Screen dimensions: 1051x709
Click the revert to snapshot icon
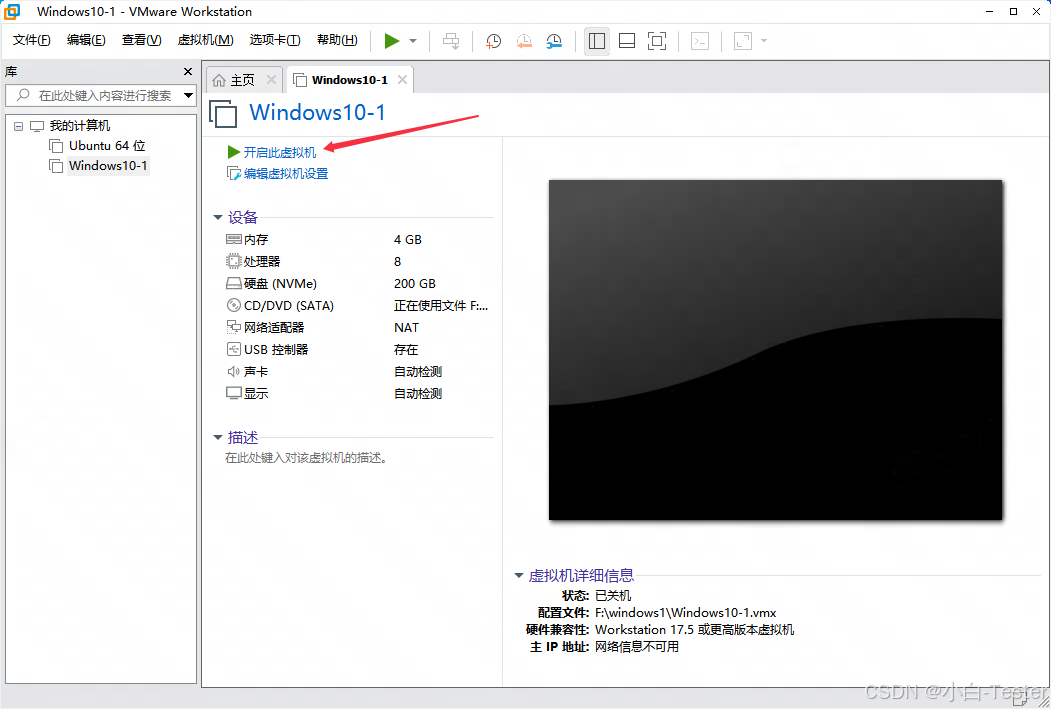tap(523, 41)
